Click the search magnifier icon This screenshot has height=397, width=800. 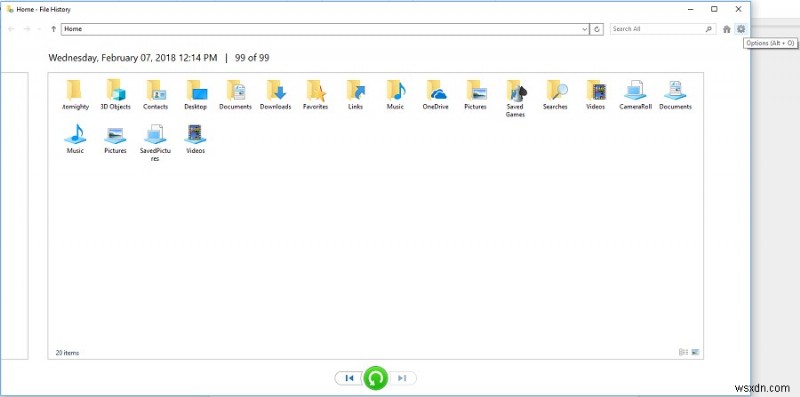(708, 29)
